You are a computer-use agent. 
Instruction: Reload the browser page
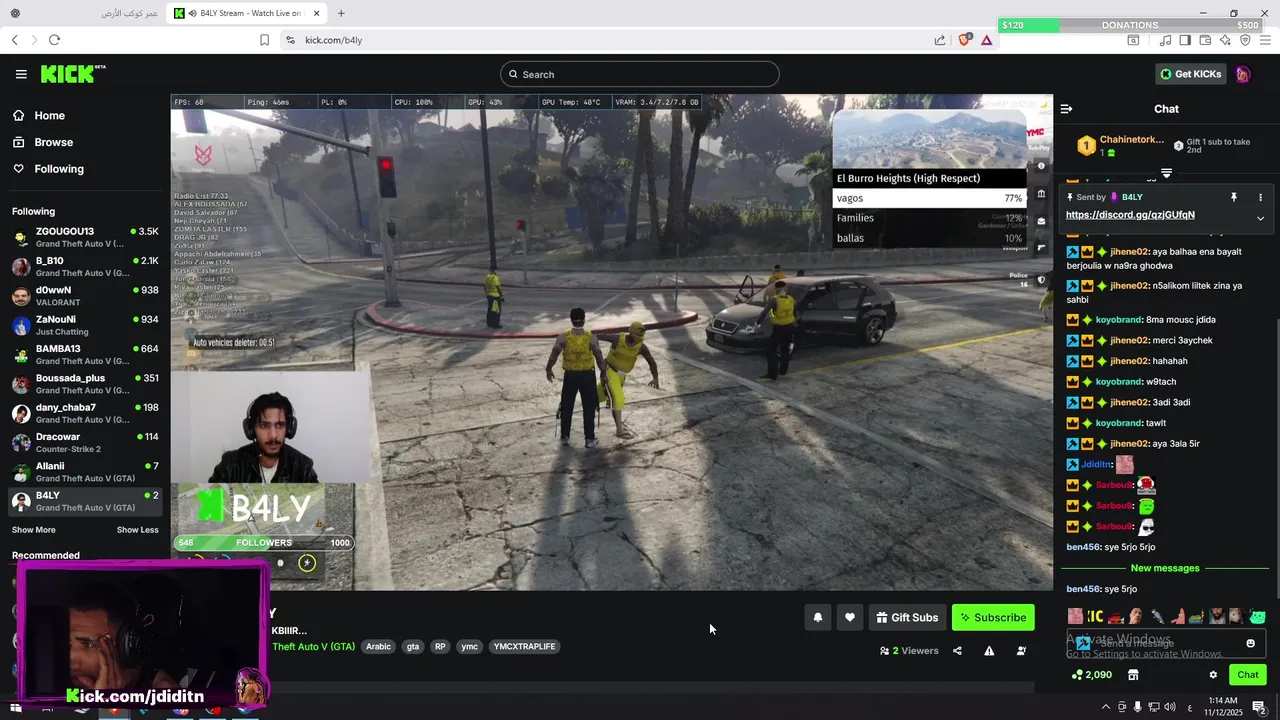point(54,40)
